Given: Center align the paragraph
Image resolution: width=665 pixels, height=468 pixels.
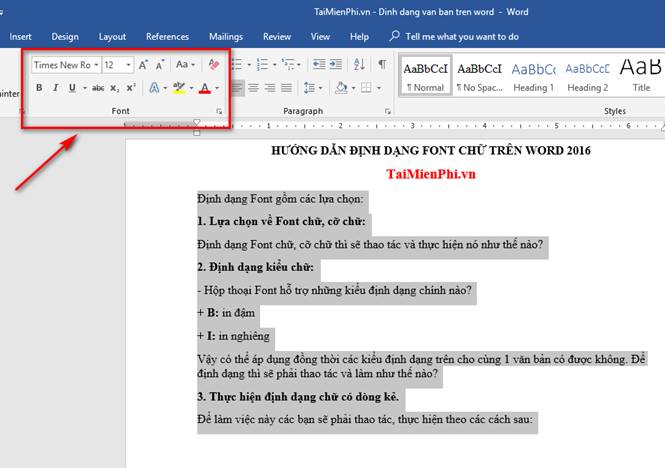Looking at the screenshot, I should pyautogui.click(x=254, y=88).
